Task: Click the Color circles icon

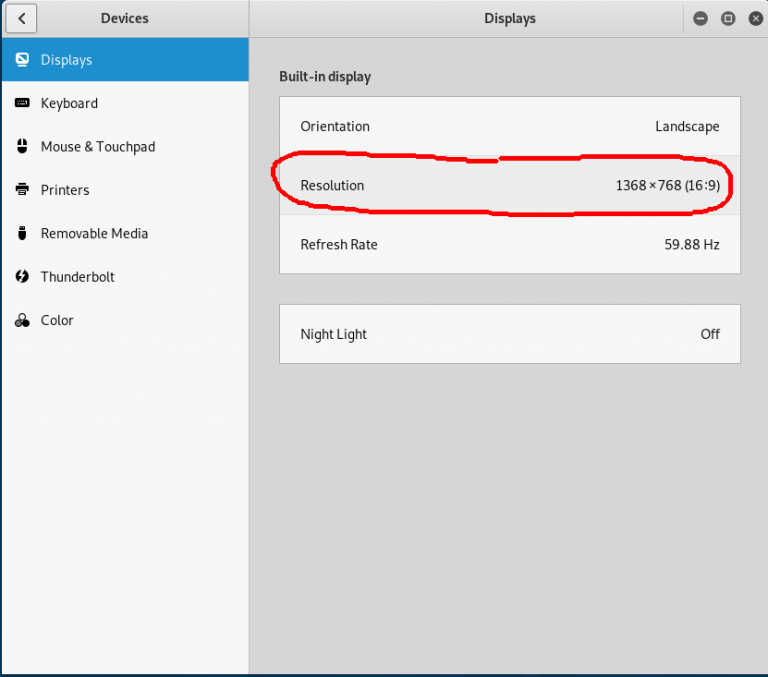Action: click(22, 320)
